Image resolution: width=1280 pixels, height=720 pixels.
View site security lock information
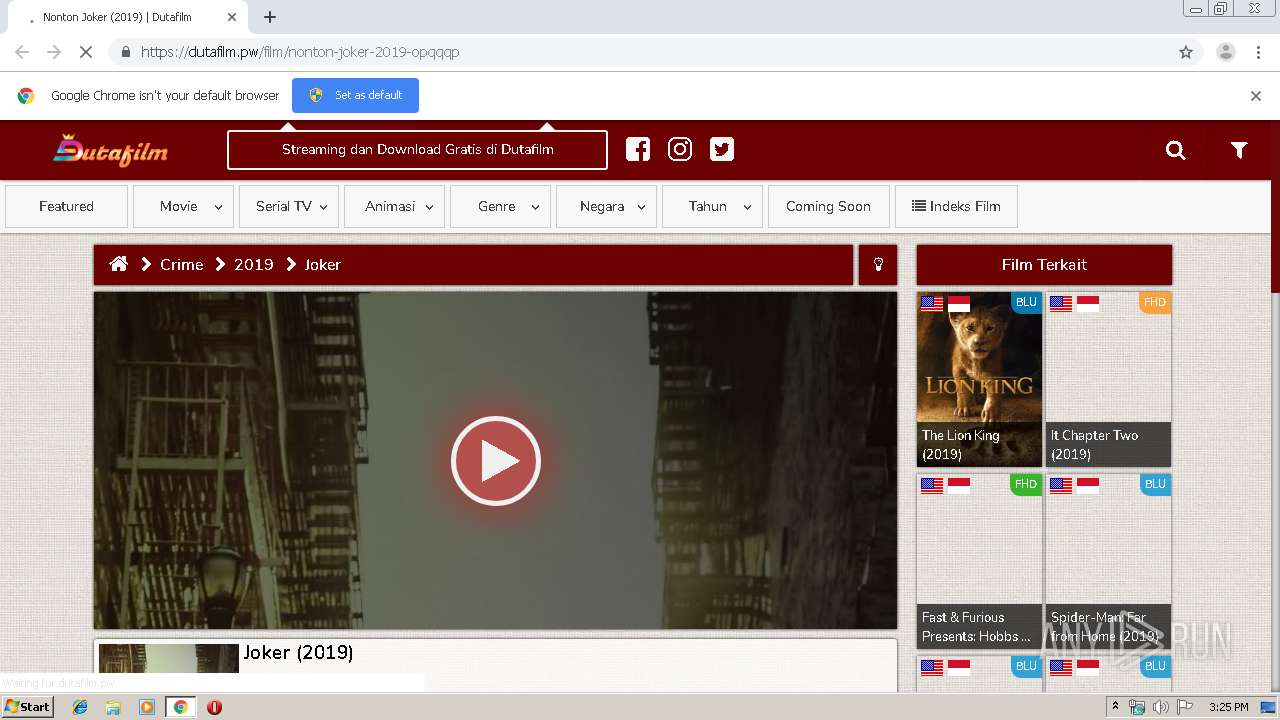pyautogui.click(x=125, y=52)
